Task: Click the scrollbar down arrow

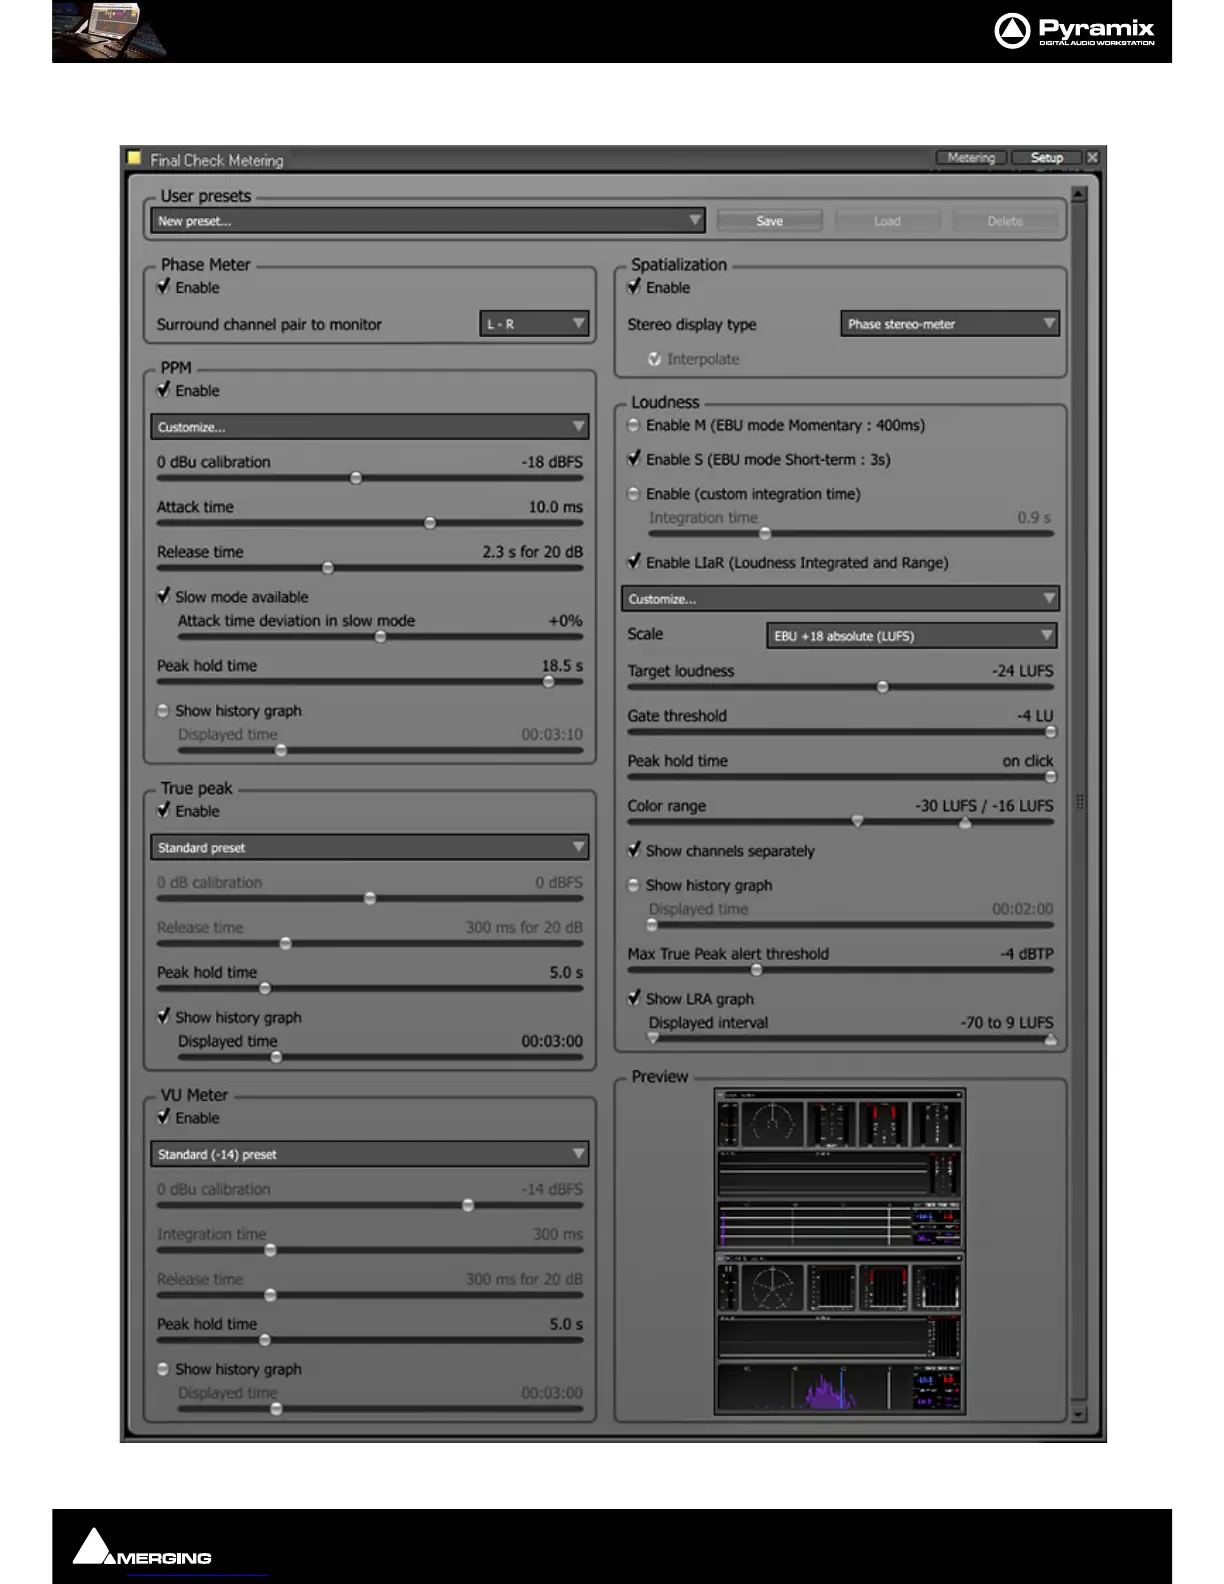Action: point(1078,1415)
